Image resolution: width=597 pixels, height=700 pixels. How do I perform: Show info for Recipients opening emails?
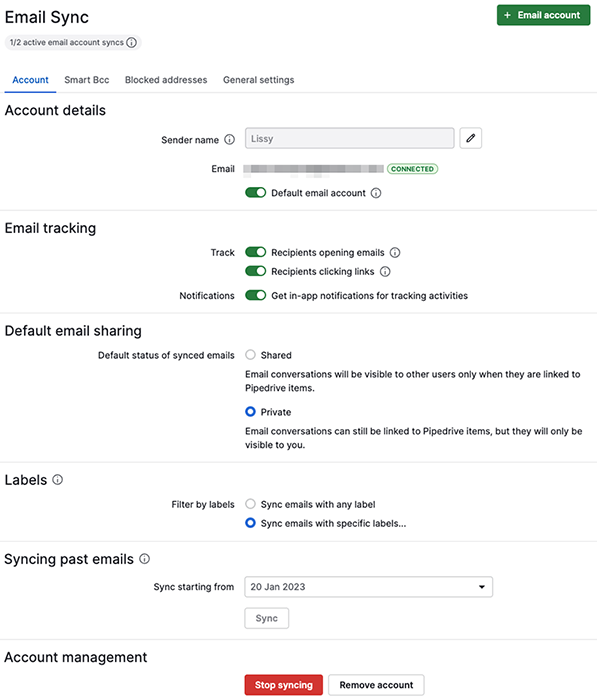[395, 253]
